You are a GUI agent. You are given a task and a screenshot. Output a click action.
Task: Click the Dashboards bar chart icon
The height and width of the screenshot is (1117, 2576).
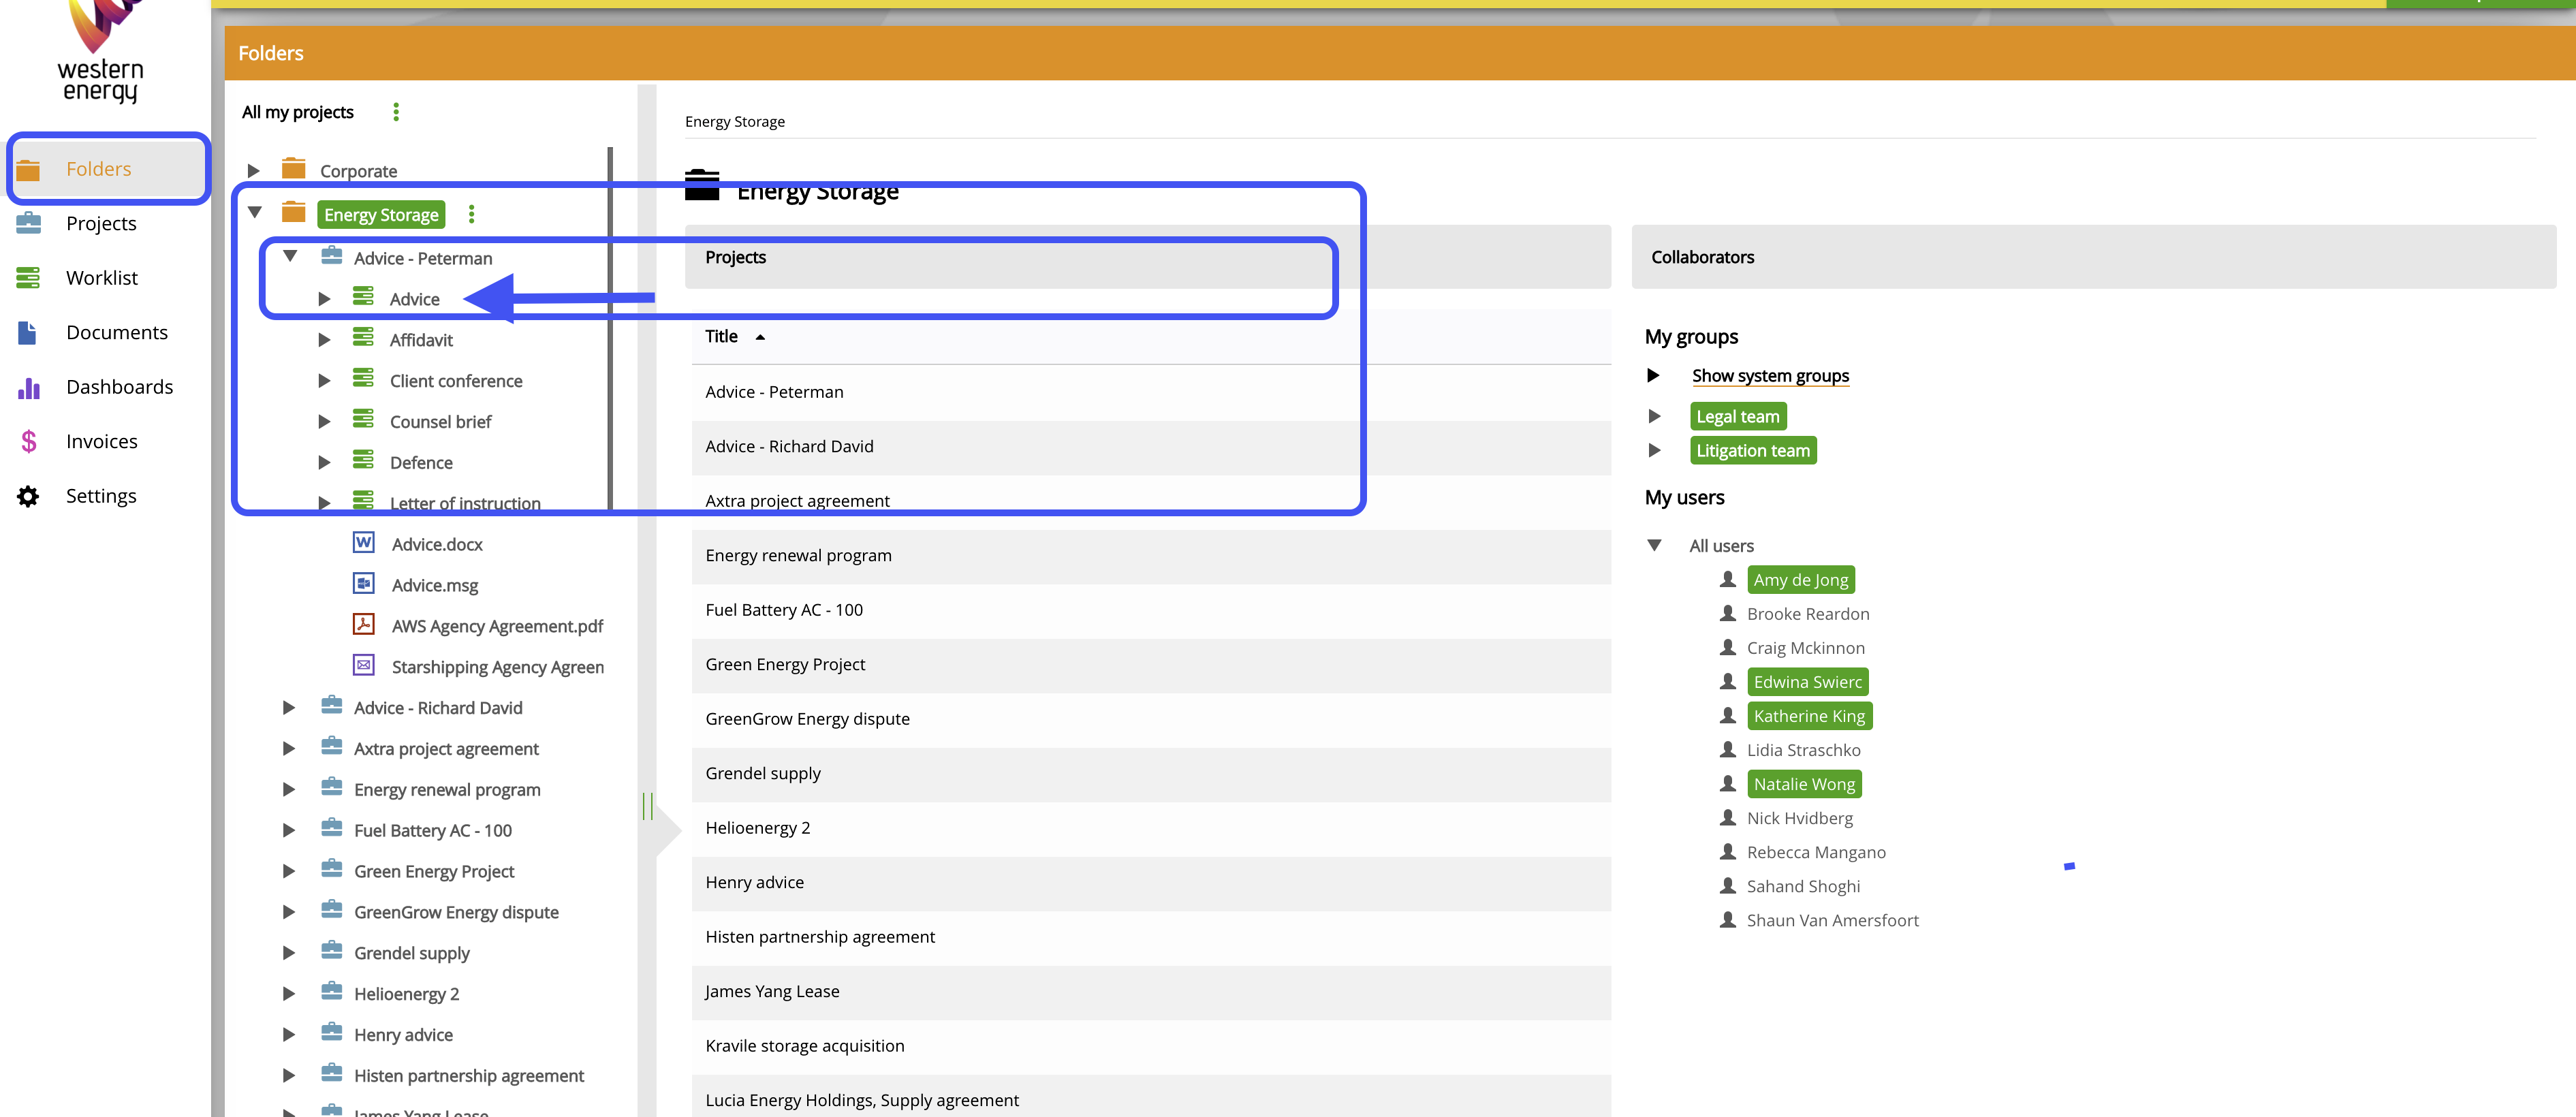[28, 388]
